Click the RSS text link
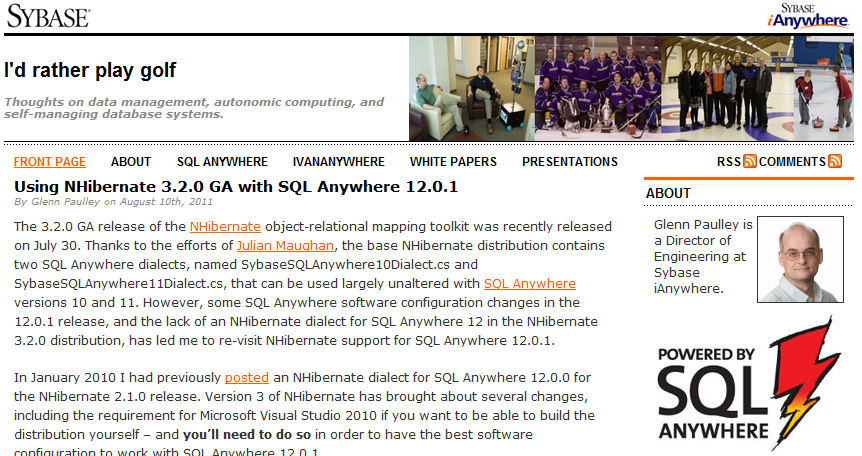The width and height of the screenshot is (862, 456). pos(728,162)
